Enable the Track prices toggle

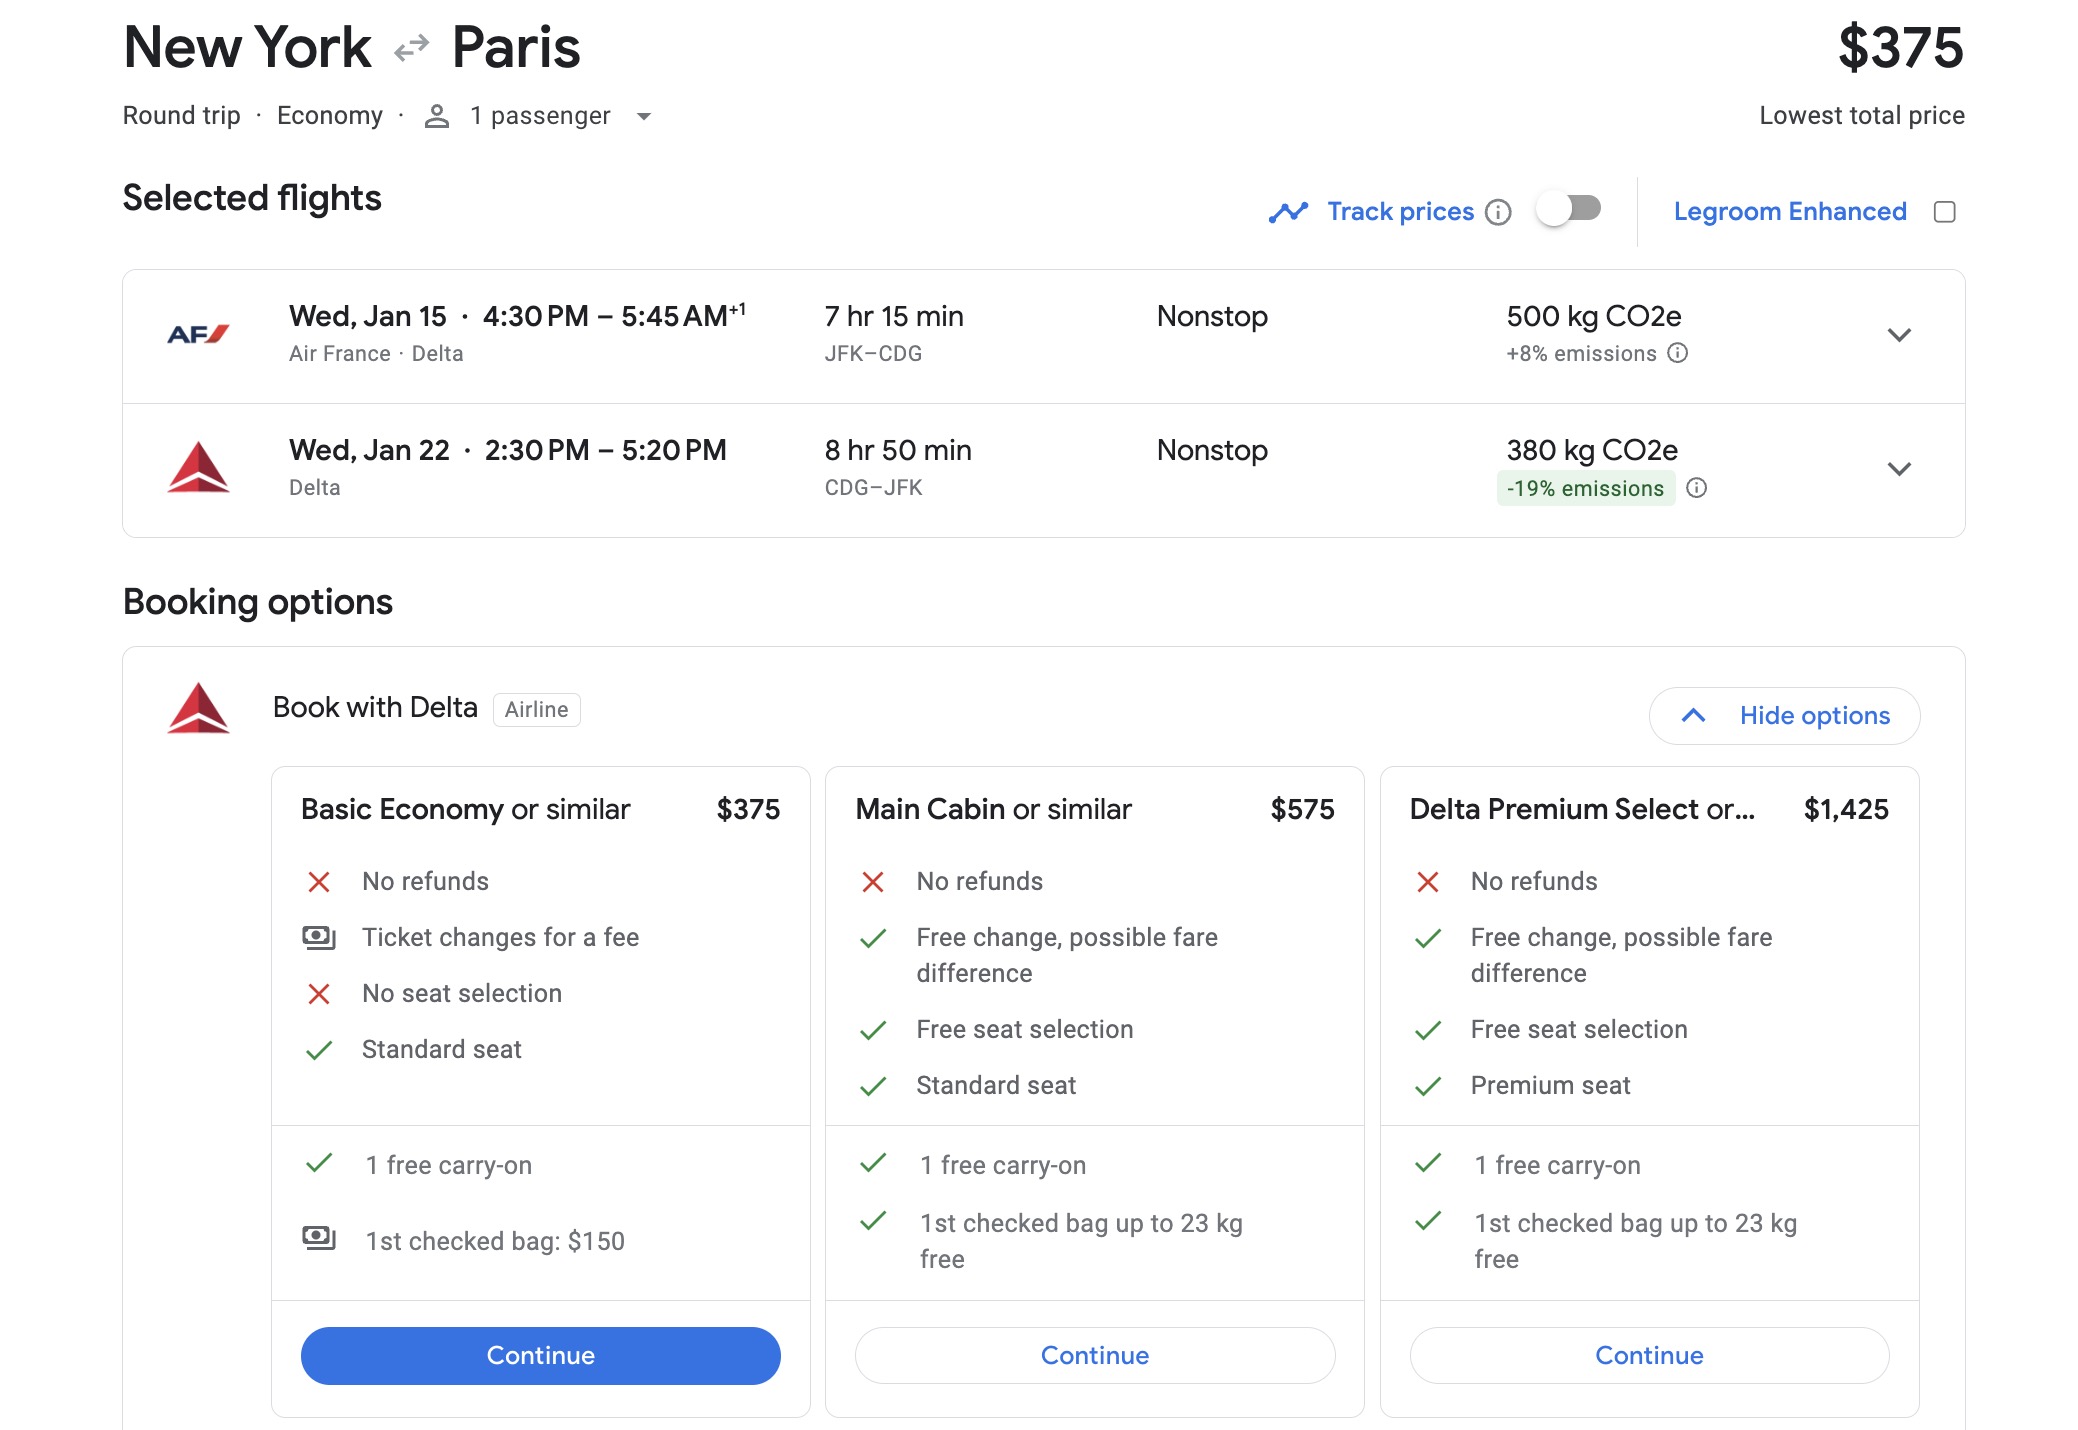[1567, 210]
